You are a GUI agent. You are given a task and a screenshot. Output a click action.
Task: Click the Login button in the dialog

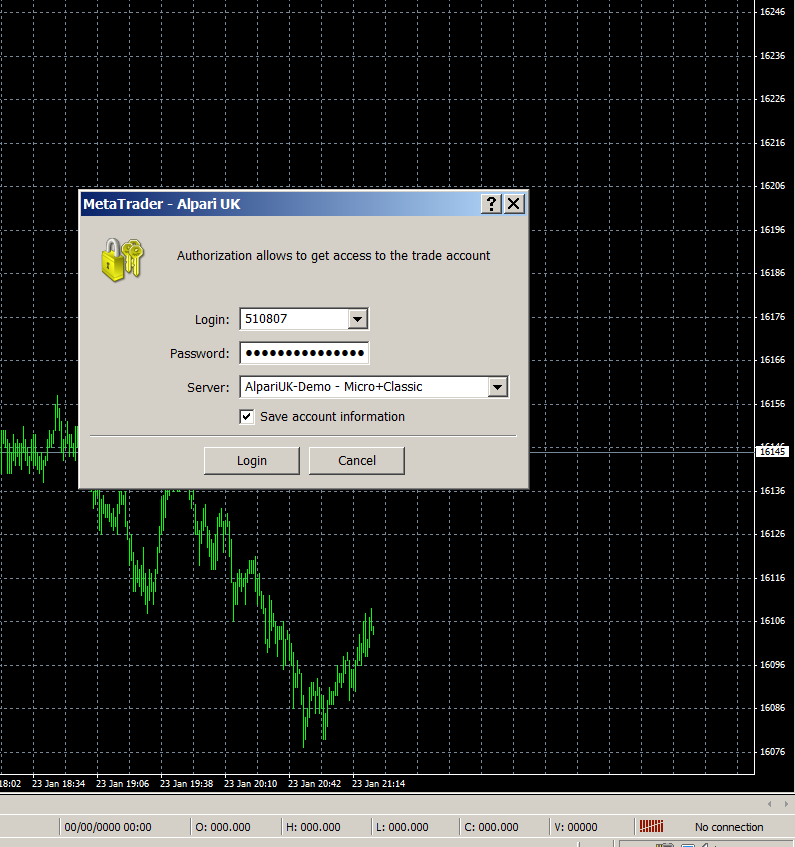coord(252,461)
